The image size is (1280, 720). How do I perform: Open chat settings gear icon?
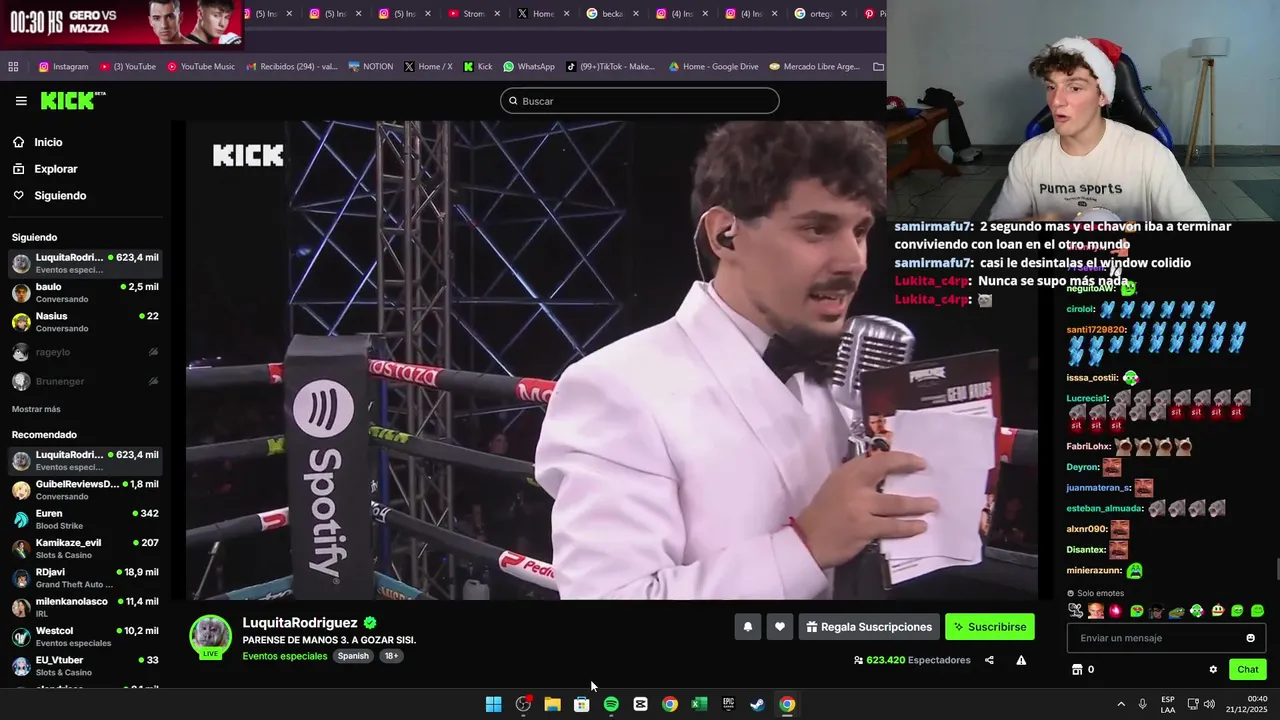1213,670
